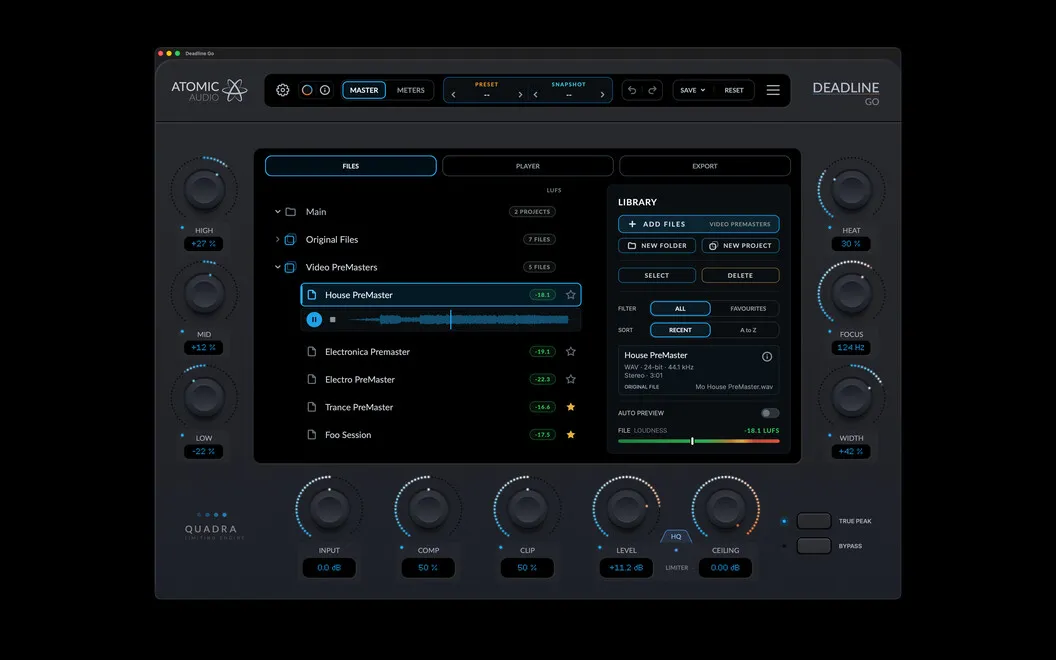Click the Video PreMasters project icon
The image size is (1056, 660).
point(290,267)
